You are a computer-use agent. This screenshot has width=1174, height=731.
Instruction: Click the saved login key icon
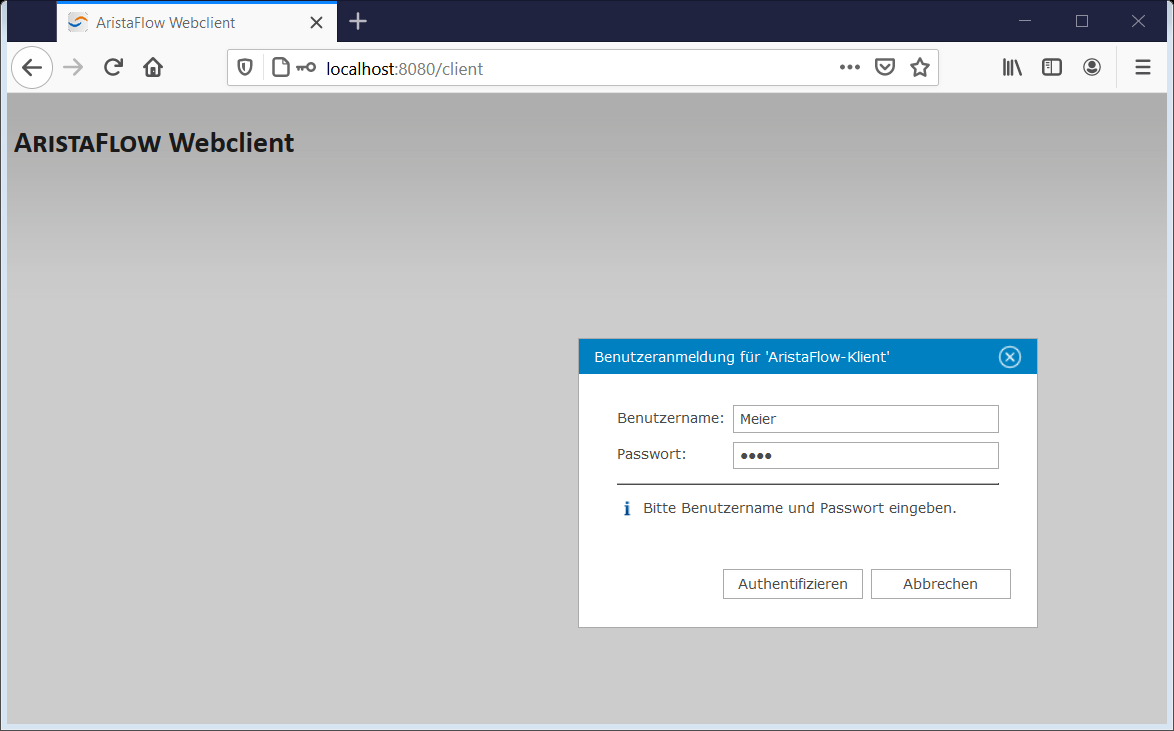coord(305,68)
